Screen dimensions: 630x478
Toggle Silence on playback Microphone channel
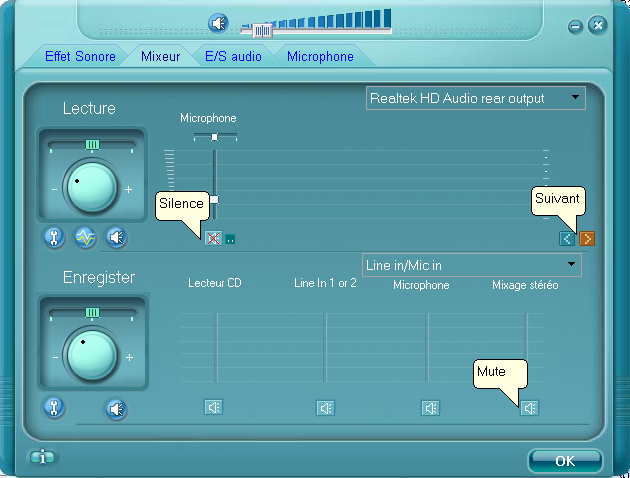(213, 238)
